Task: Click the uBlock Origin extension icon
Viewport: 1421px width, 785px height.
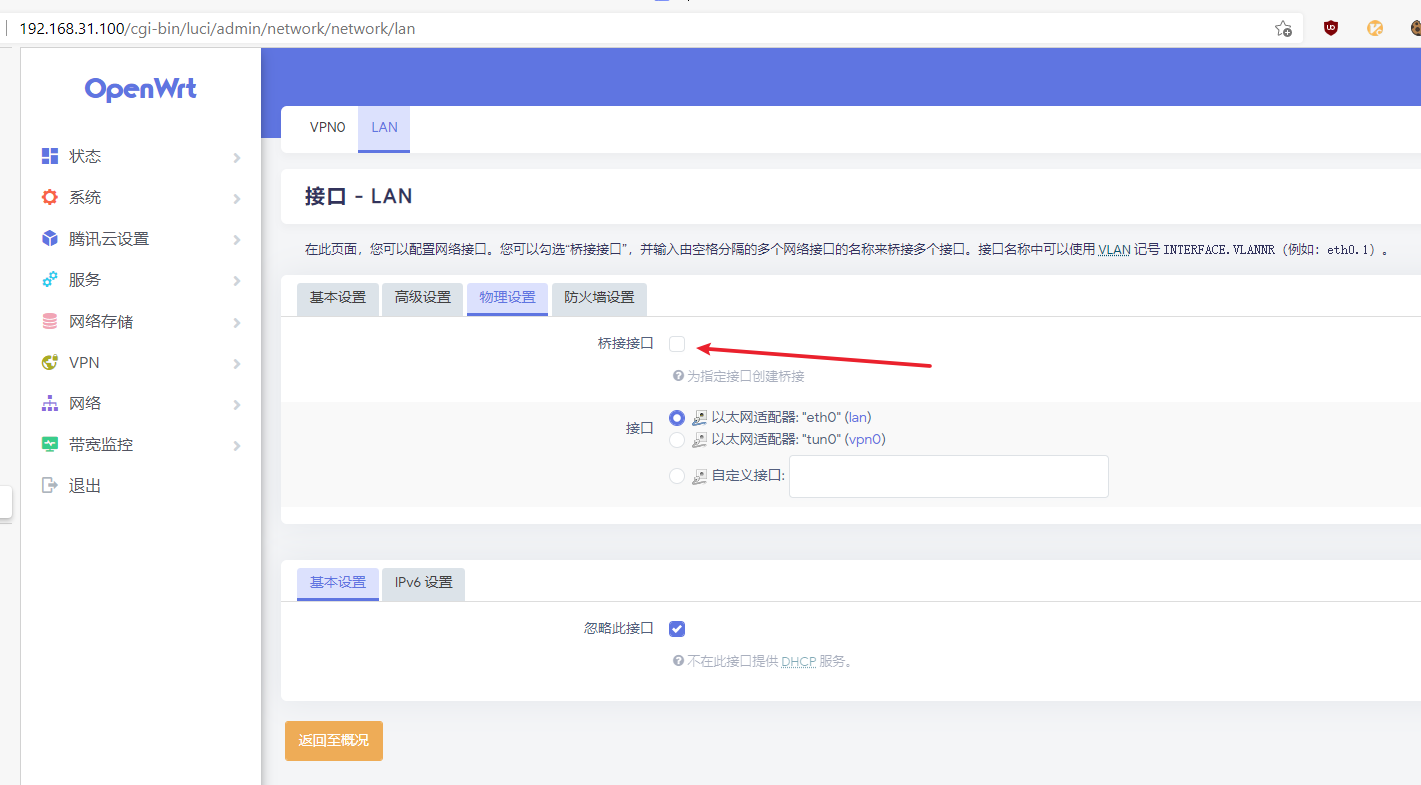Action: [1331, 28]
